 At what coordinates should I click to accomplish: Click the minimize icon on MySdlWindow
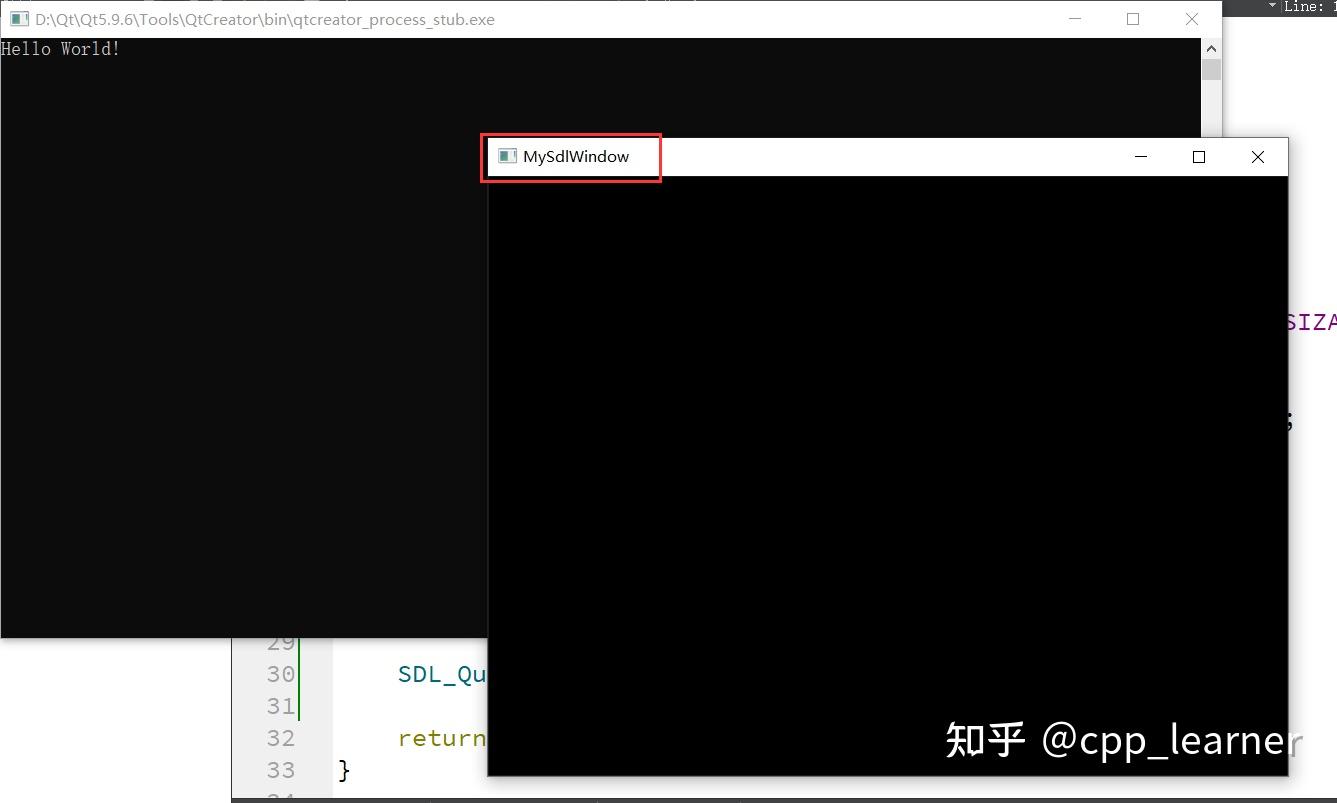tap(1140, 156)
